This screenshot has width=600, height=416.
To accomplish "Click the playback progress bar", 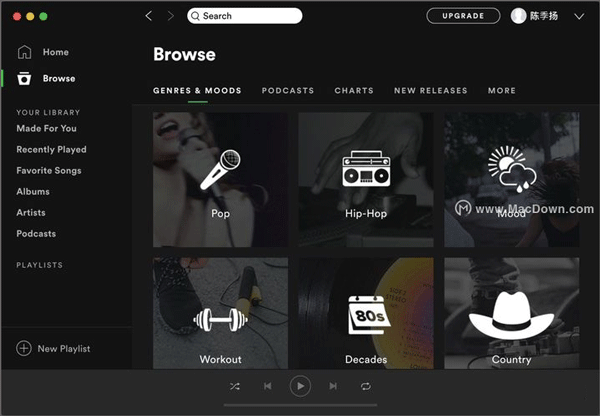I will [300, 405].
